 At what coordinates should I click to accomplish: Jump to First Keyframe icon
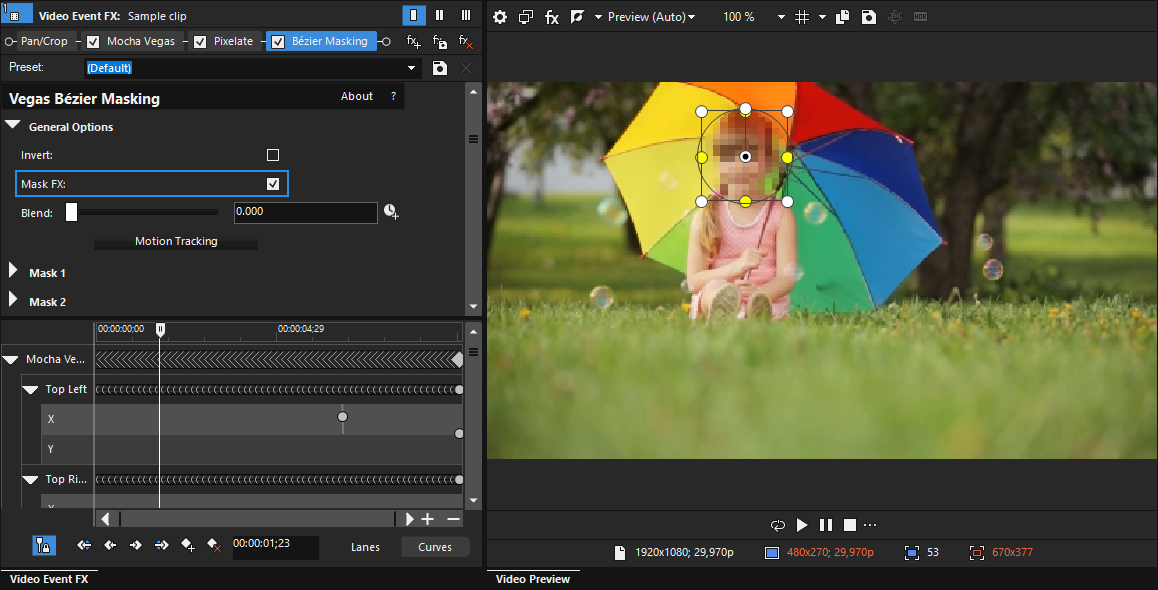[84, 546]
